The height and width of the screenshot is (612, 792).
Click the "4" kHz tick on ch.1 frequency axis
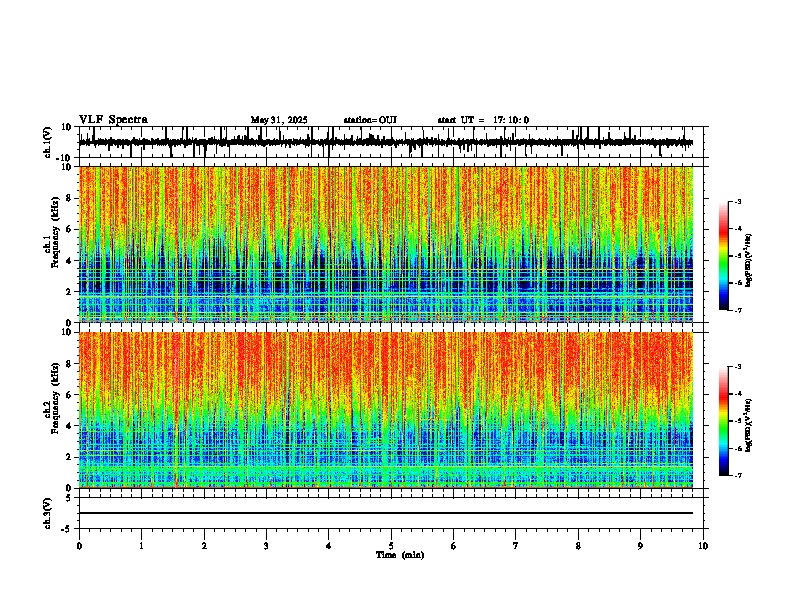(70, 261)
